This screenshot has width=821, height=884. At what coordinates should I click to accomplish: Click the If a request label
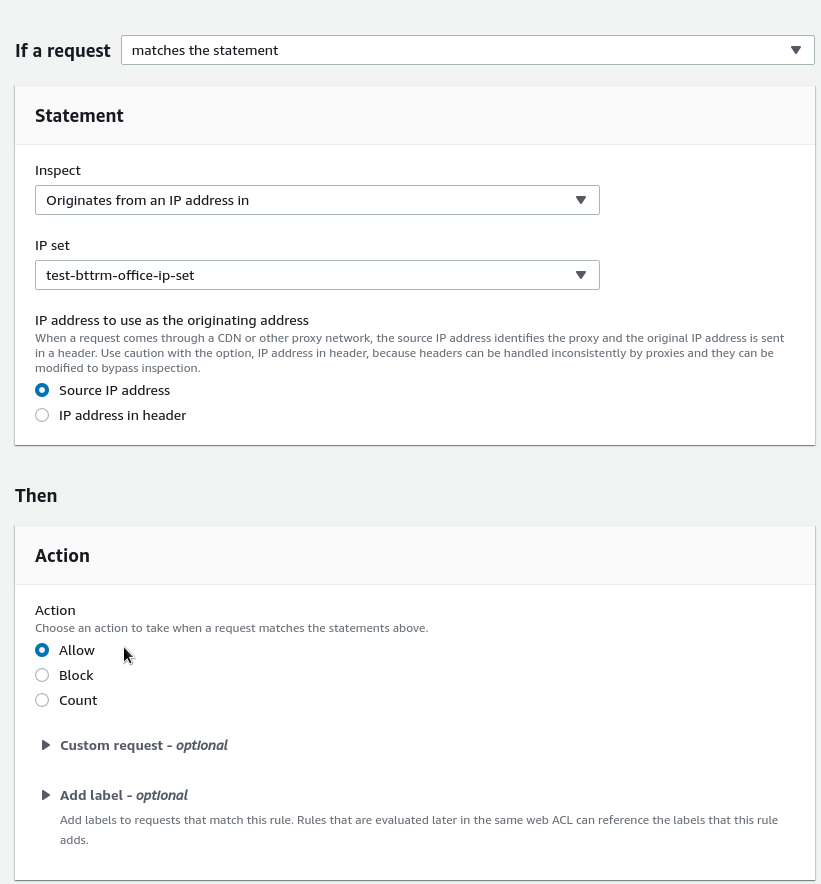coord(62,50)
